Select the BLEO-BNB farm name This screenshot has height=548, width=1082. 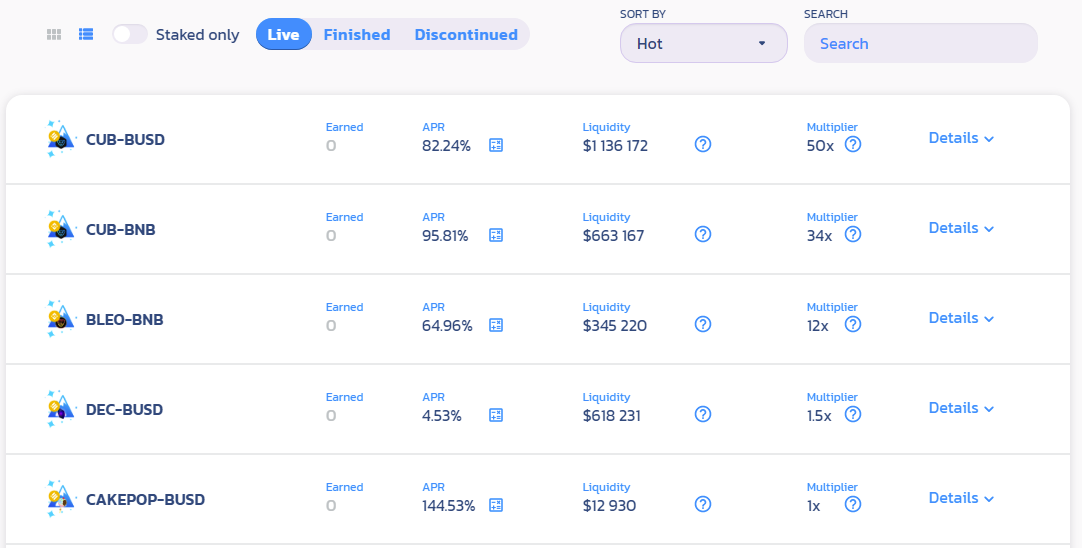point(124,320)
